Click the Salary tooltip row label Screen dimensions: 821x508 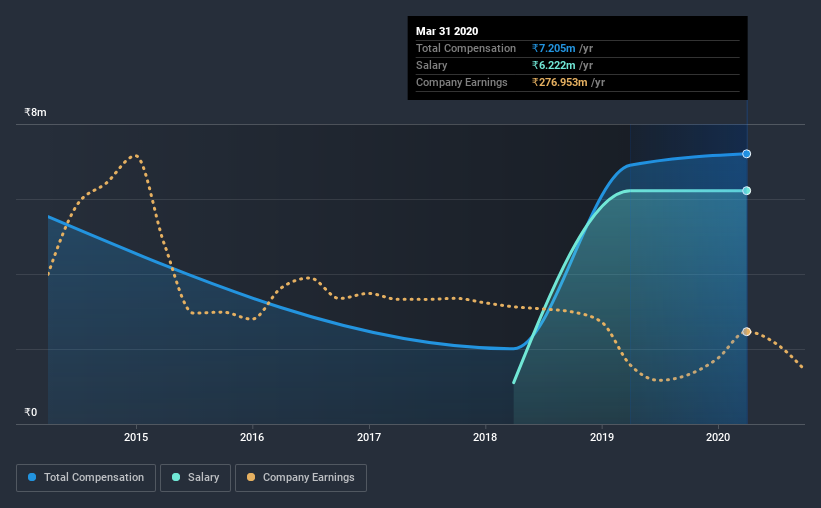point(431,65)
